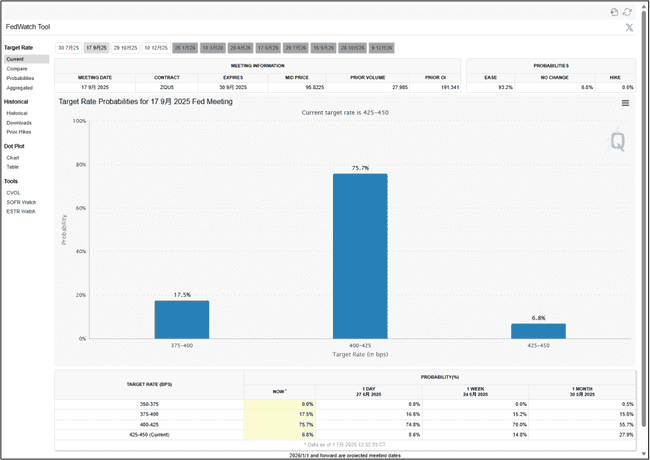Click the refresh arrows icon at top right
Screen dimensions: 650x460
[x=627, y=12]
